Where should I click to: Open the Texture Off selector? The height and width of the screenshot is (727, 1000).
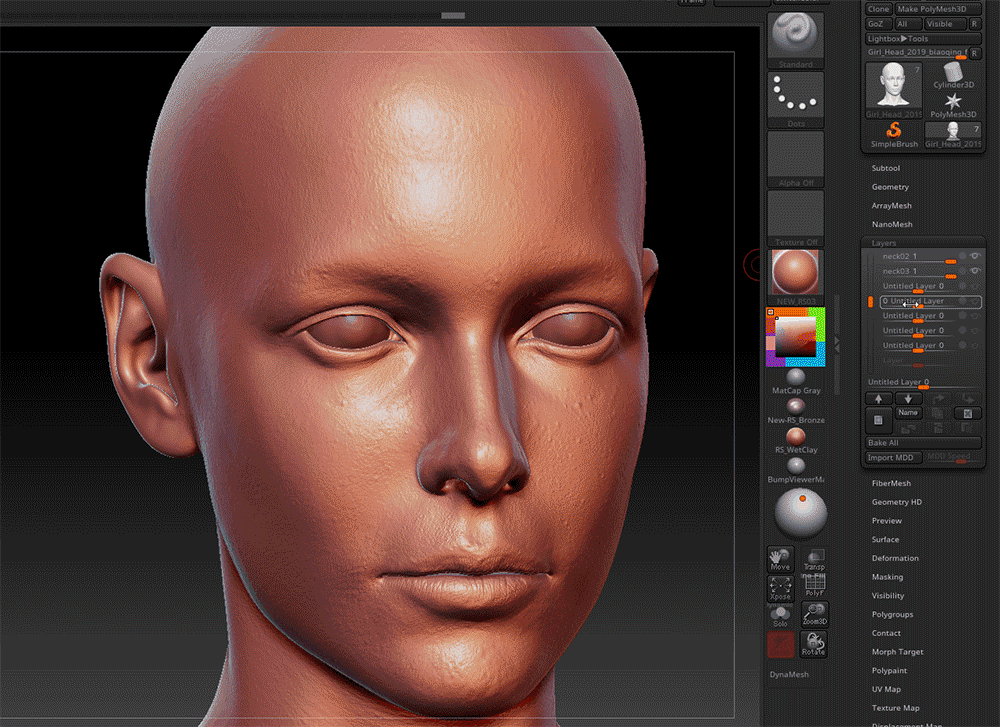(795, 218)
